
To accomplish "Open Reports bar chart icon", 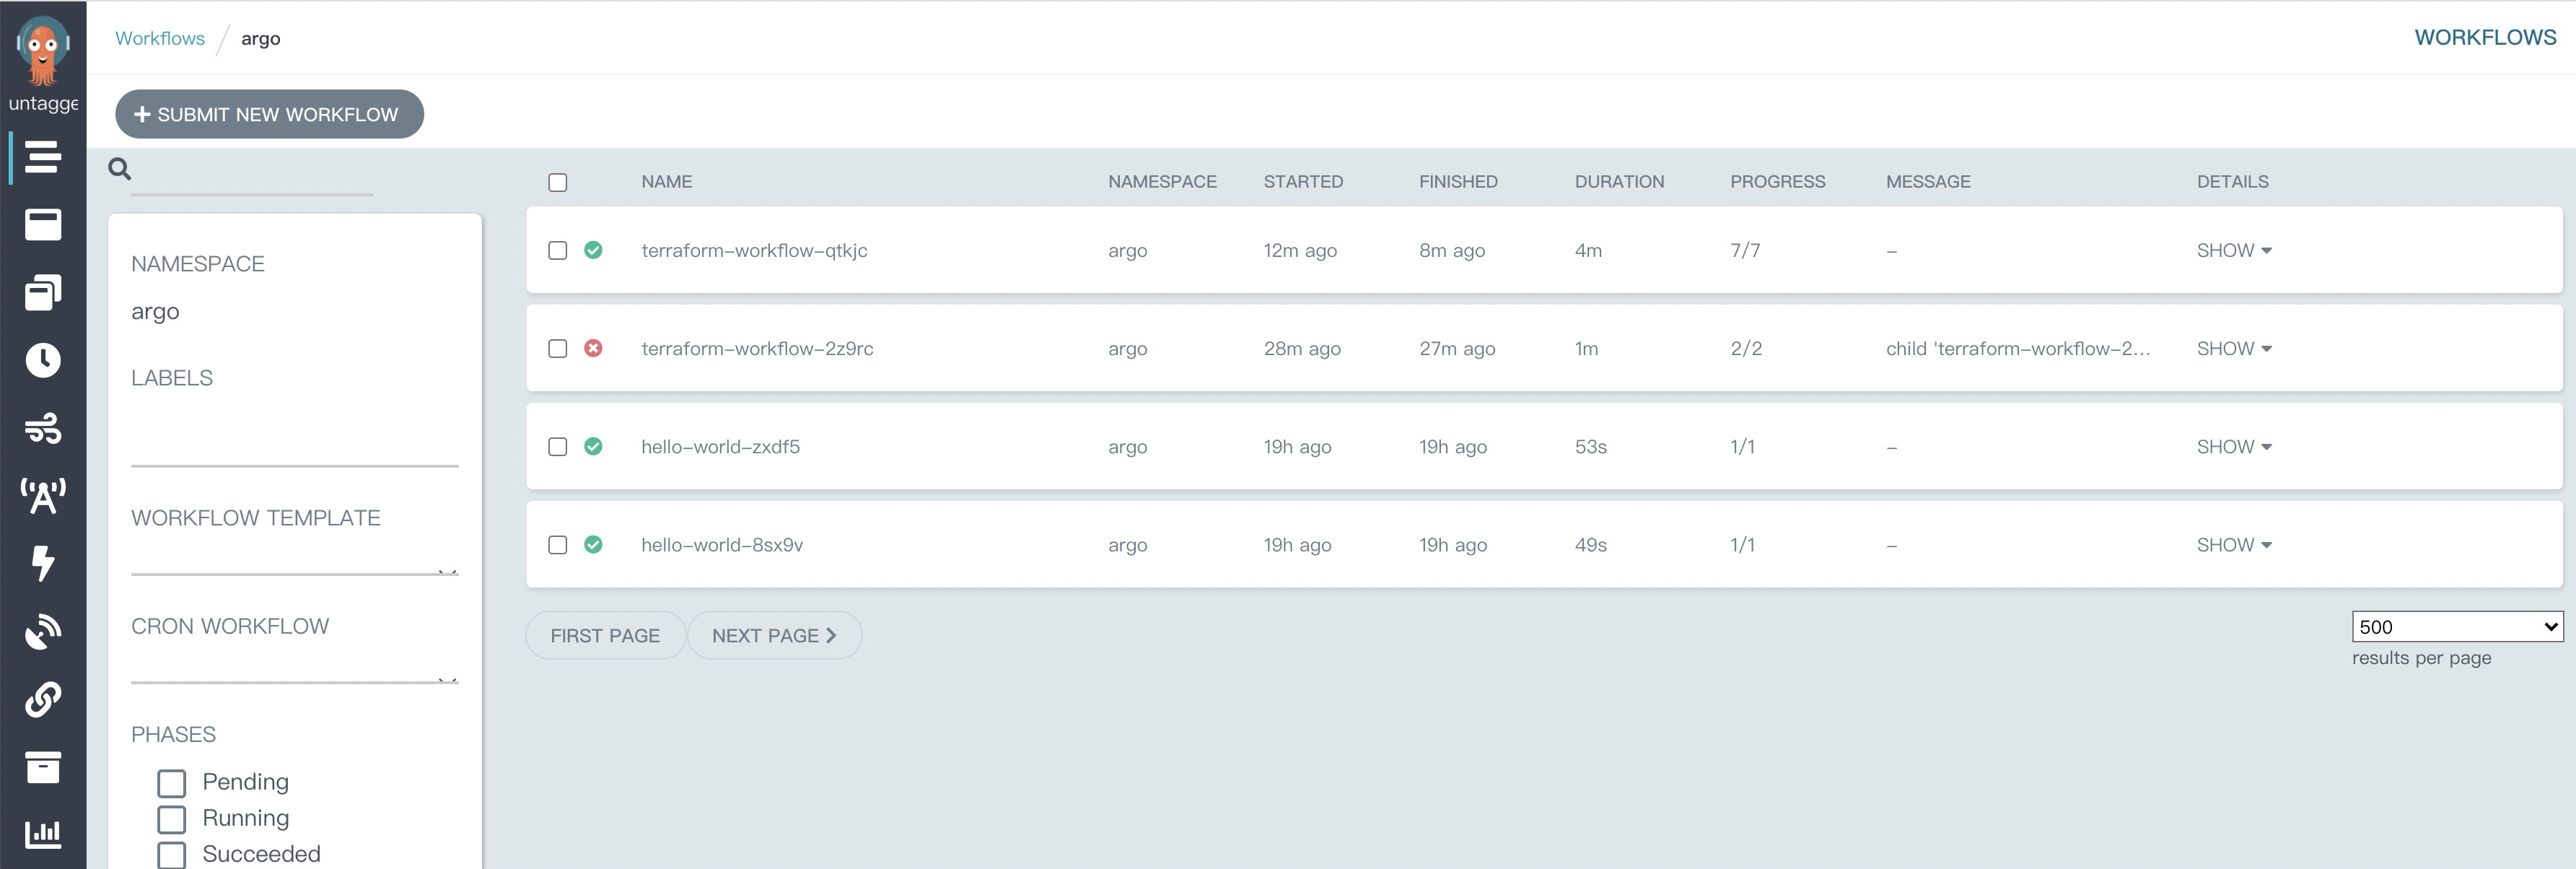I will pos(42,833).
